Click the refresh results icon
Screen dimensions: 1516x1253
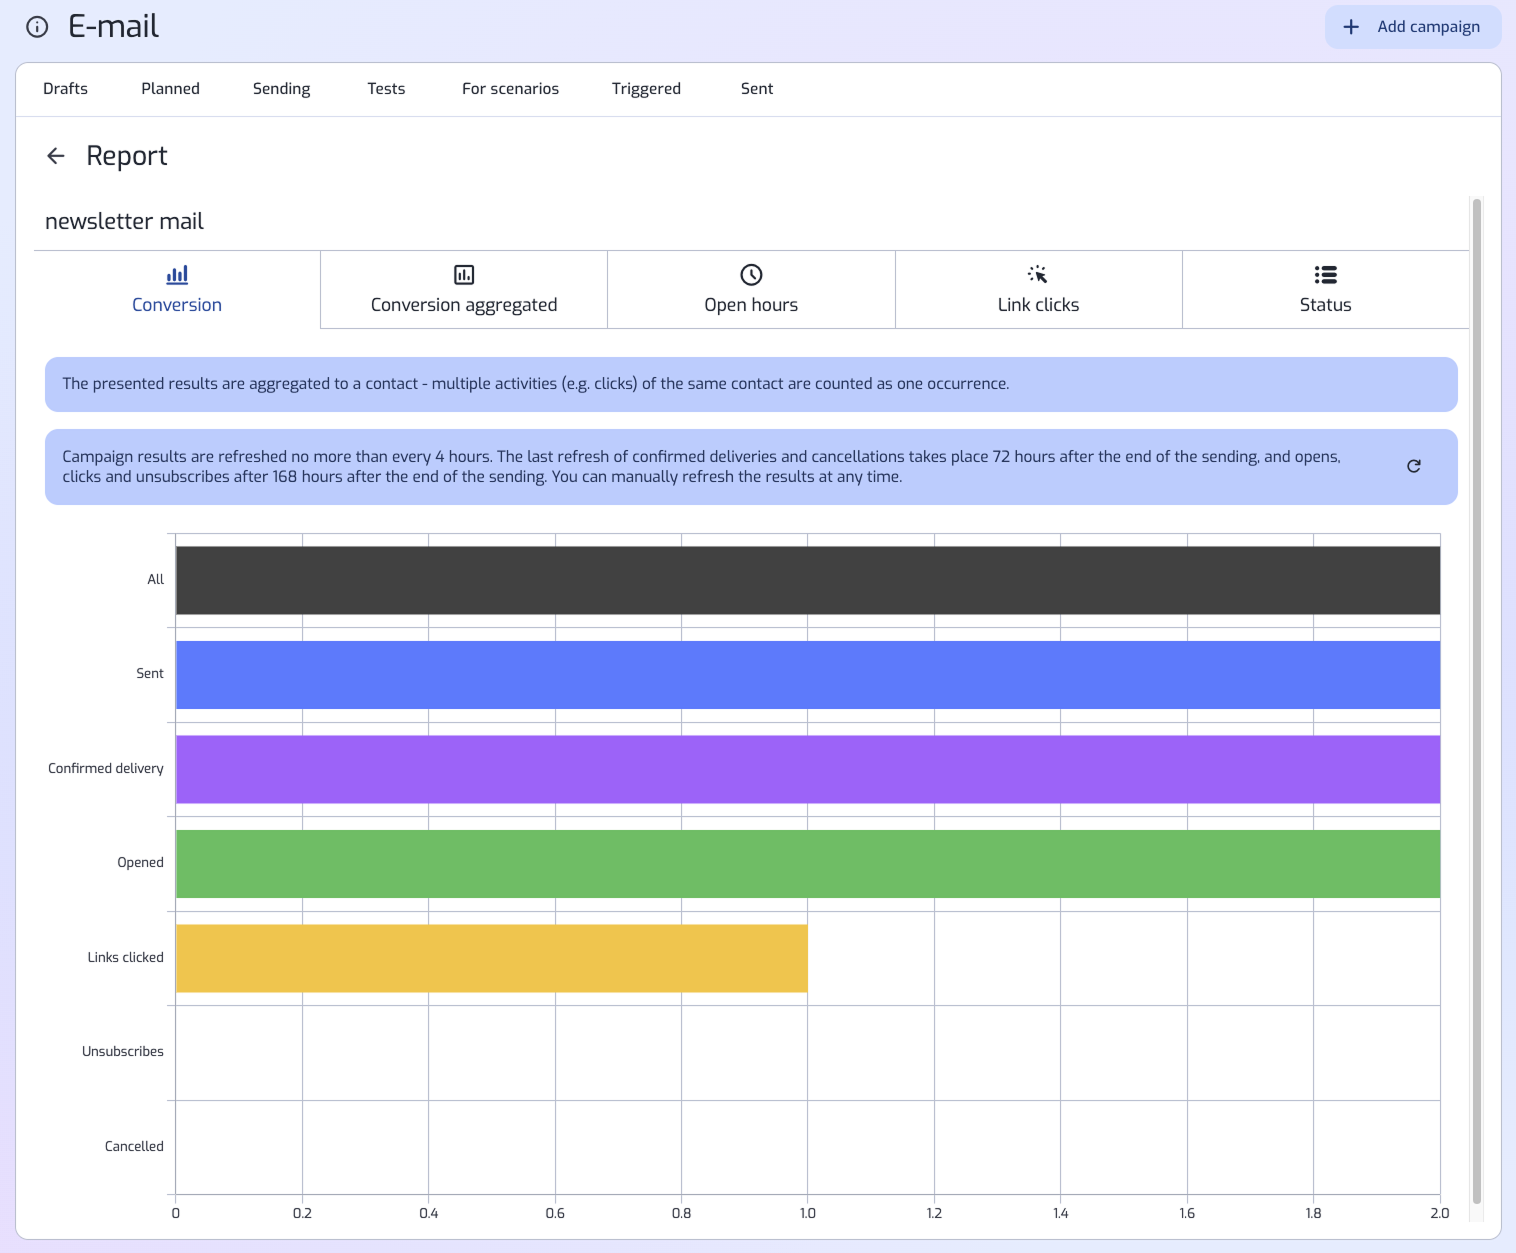[x=1414, y=466]
